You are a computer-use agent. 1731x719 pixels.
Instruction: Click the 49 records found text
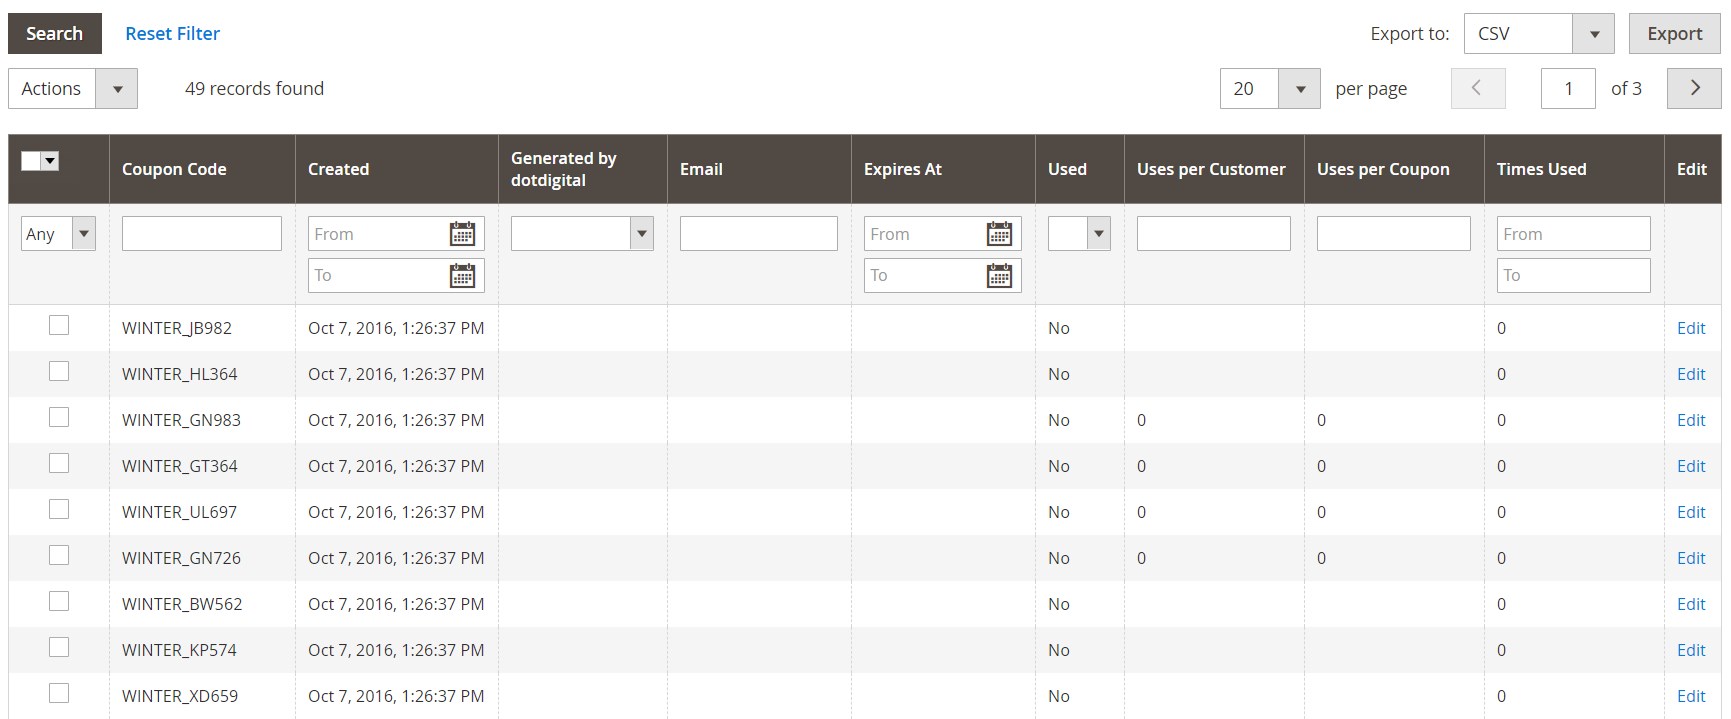tap(254, 89)
